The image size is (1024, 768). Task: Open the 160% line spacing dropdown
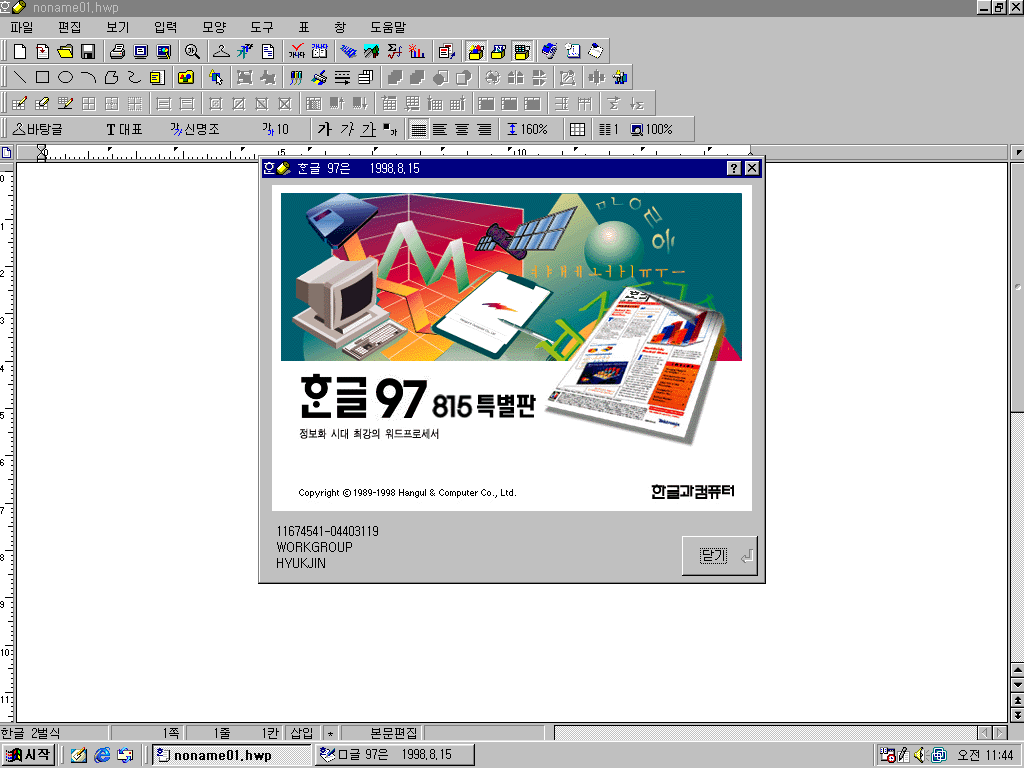coord(528,129)
